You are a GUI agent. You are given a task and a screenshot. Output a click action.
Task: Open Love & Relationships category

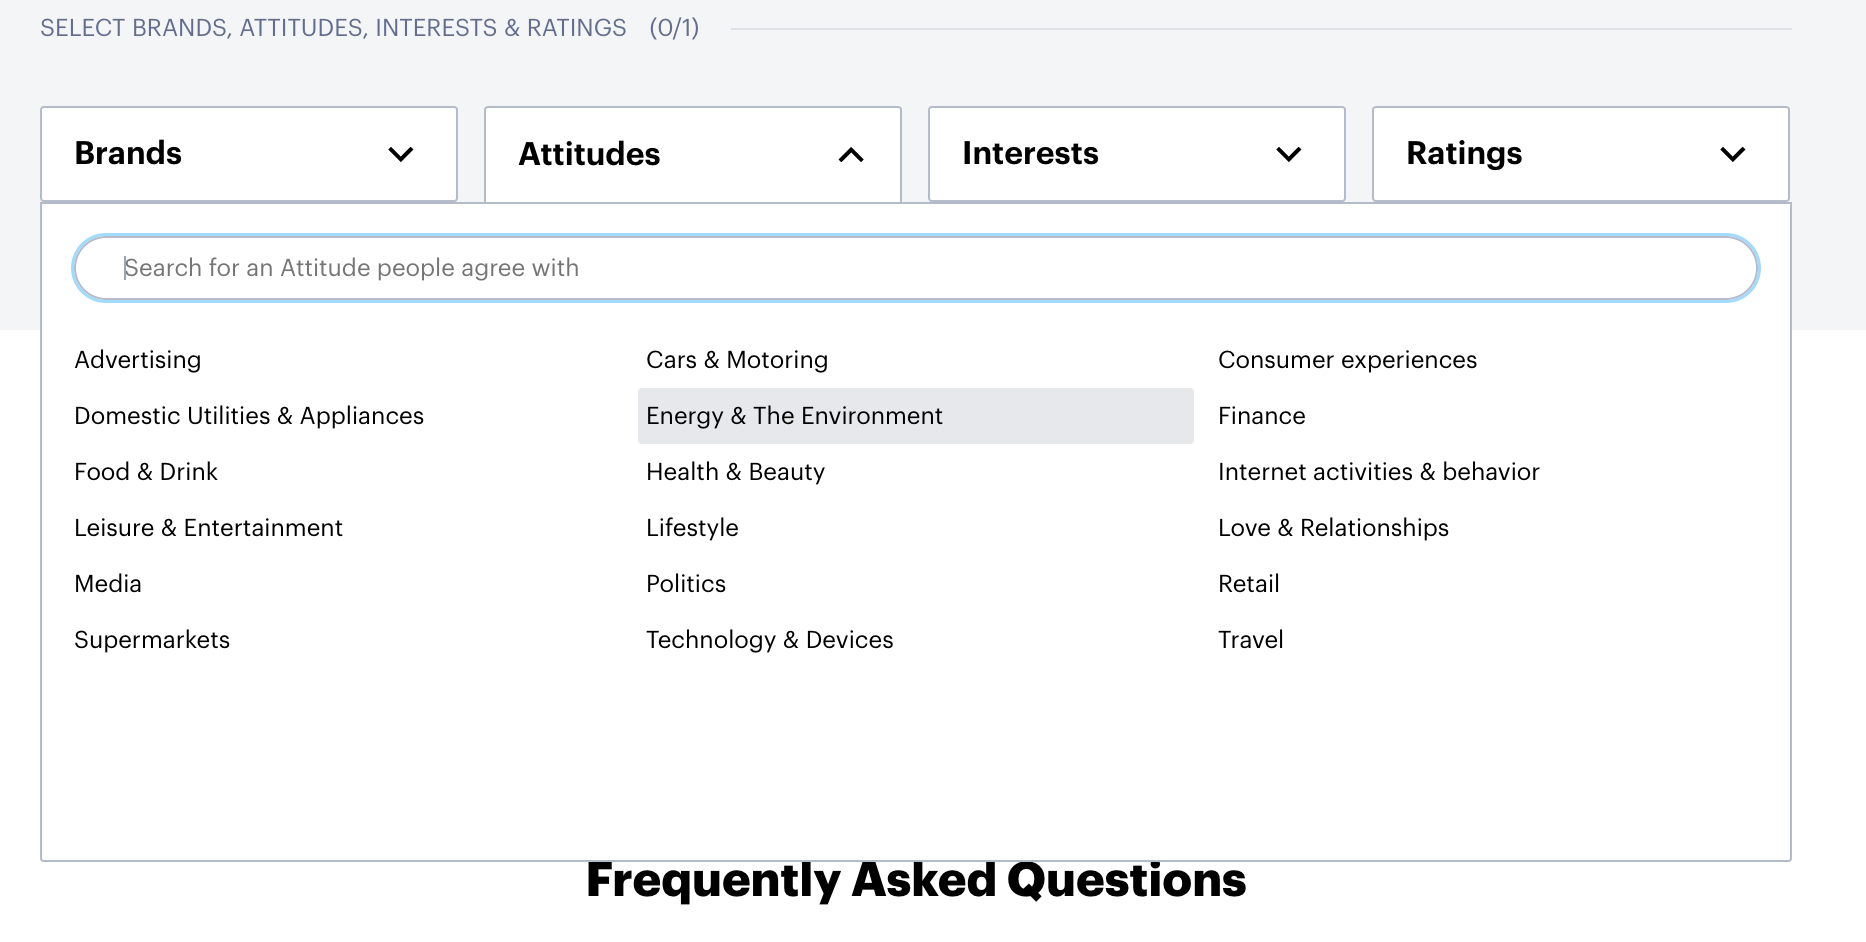(1333, 528)
